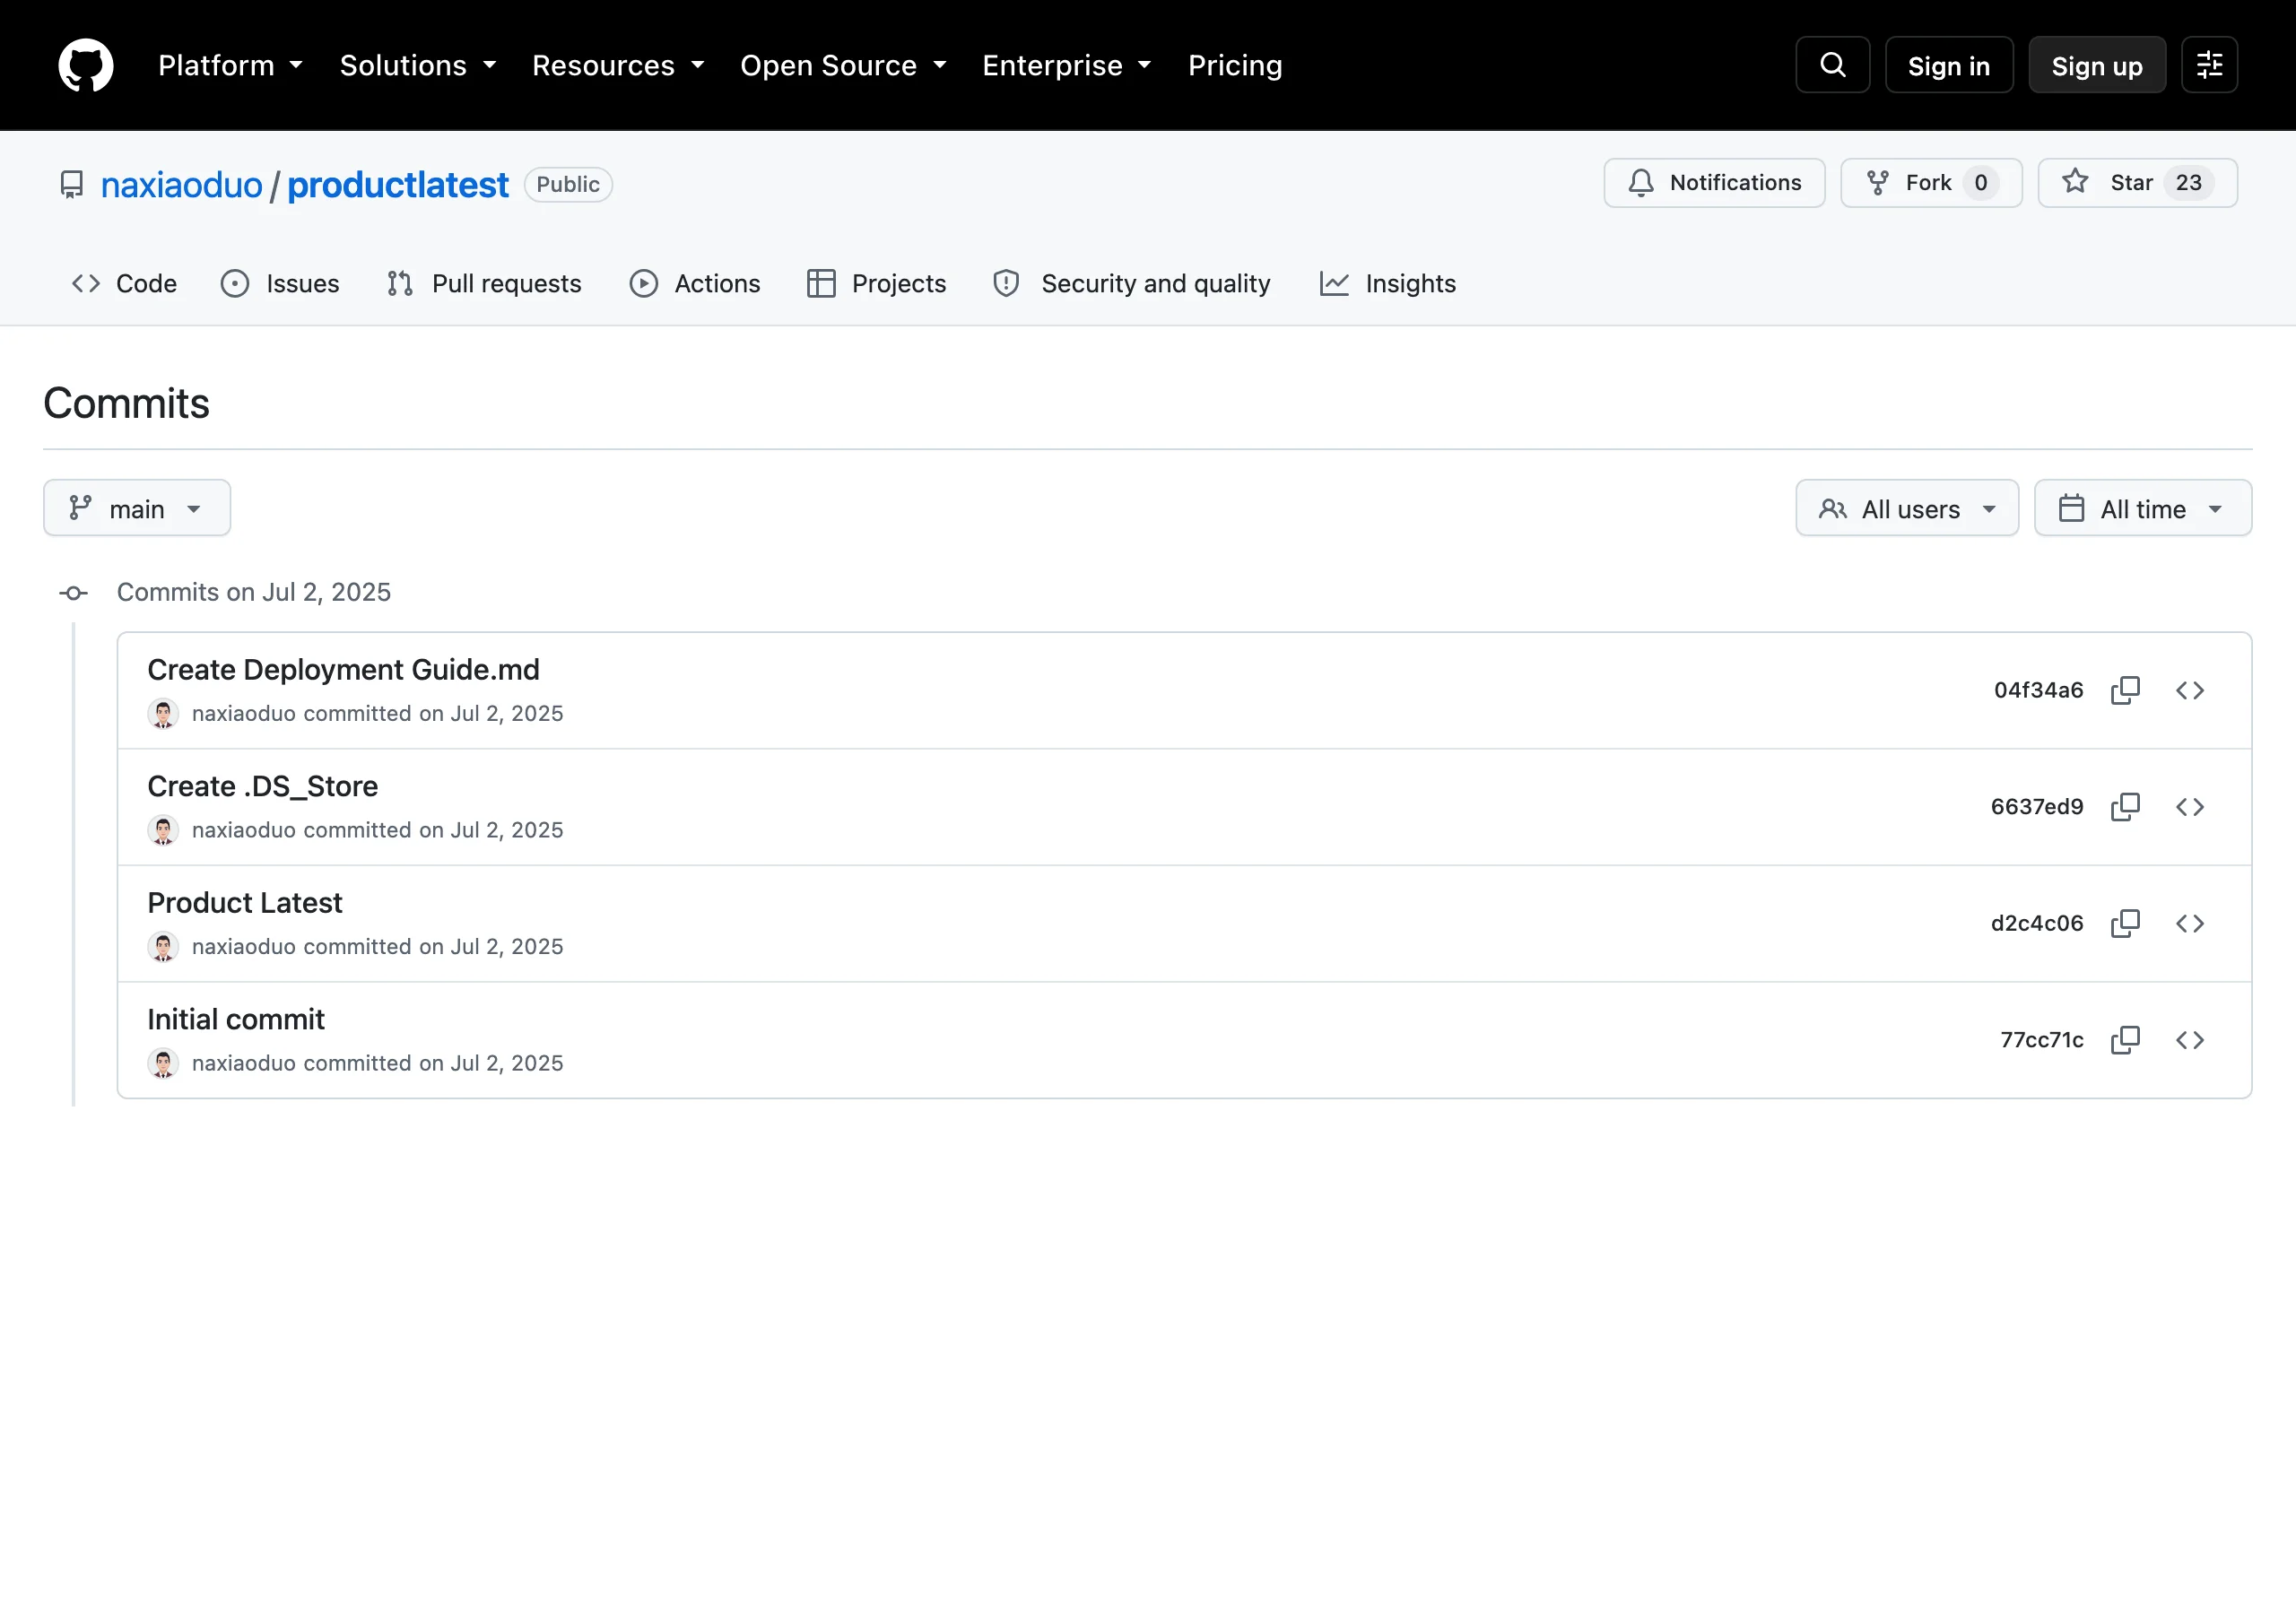The height and width of the screenshot is (1614, 2296).
Task: Copy full SHA for commit d2c4c06
Action: (x=2125, y=923)
